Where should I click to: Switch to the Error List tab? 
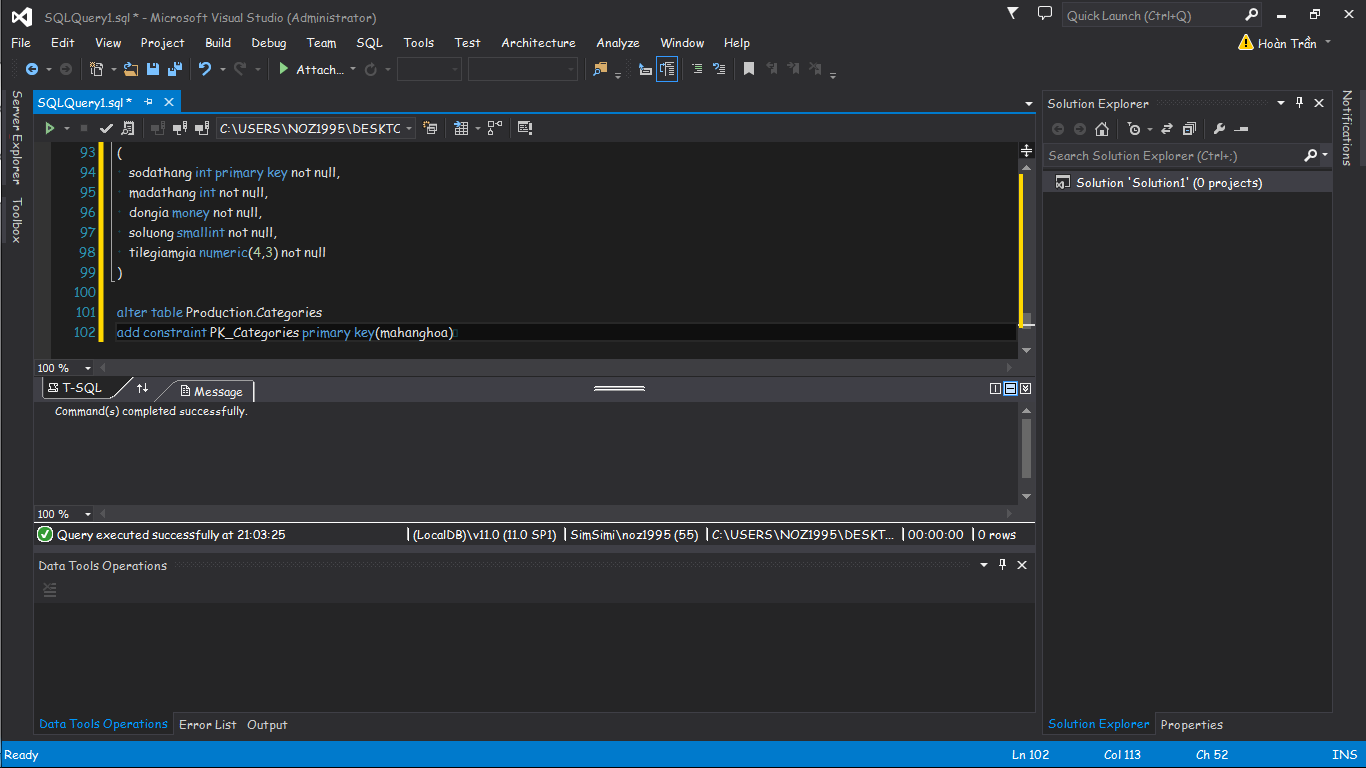[x=207, y=725]
